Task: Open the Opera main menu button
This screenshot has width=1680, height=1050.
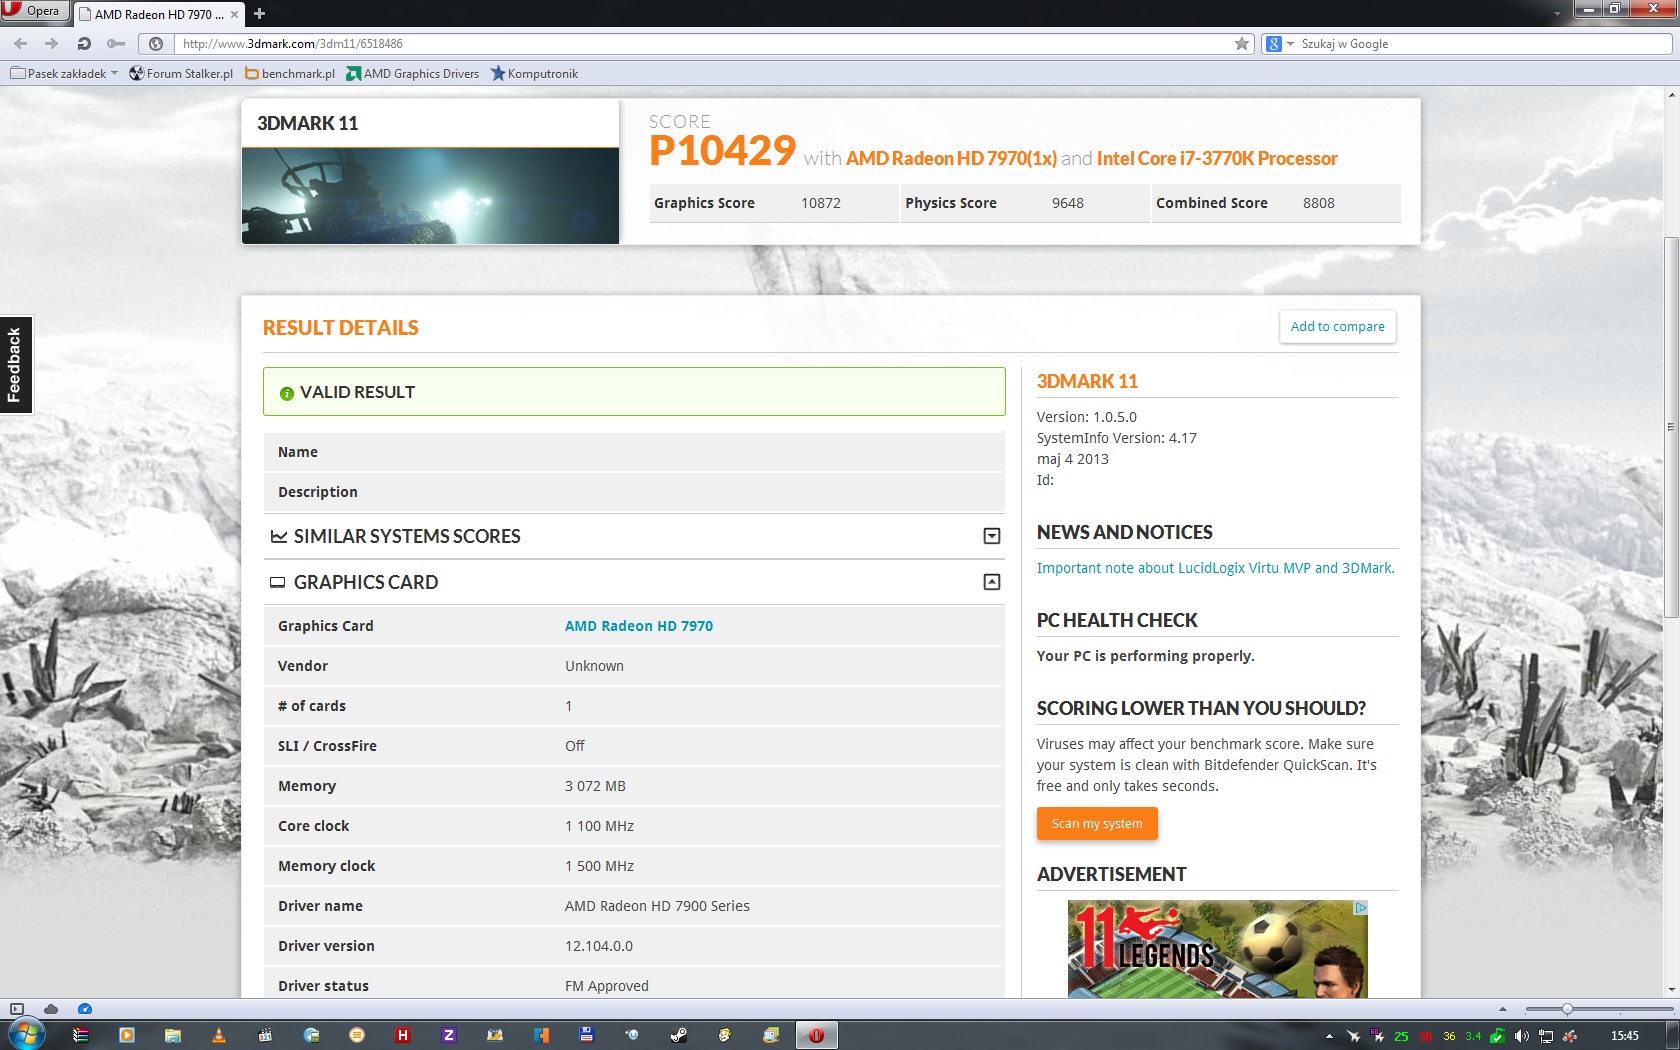Action: point(34,11)
